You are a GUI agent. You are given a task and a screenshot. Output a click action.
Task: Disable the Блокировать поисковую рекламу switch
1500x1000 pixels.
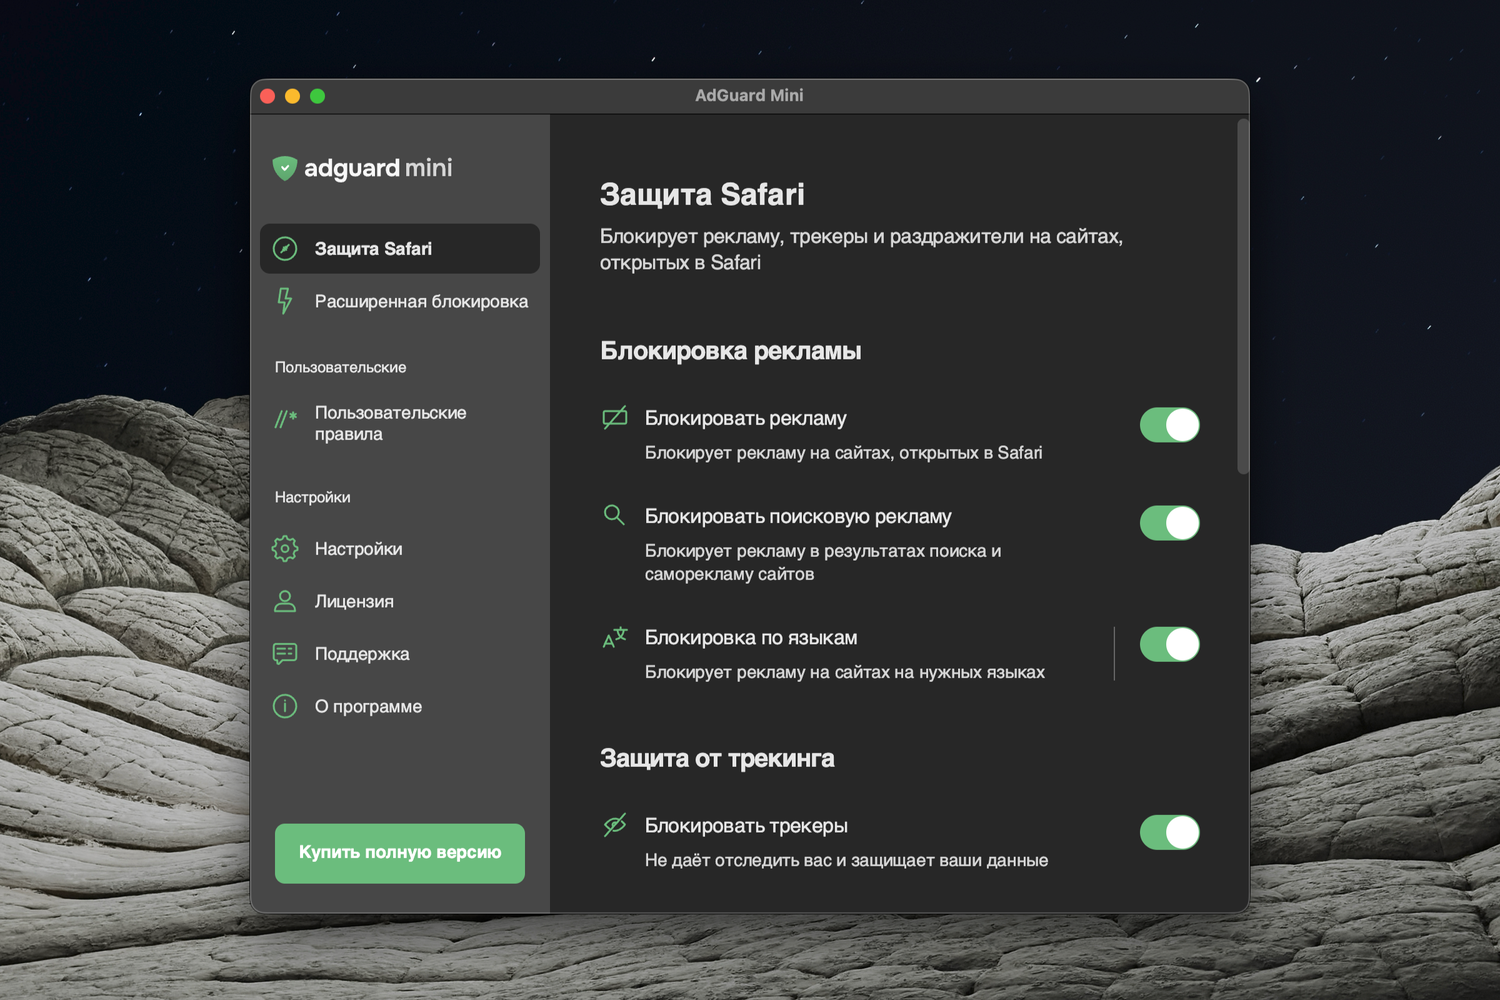(1170, 523)
